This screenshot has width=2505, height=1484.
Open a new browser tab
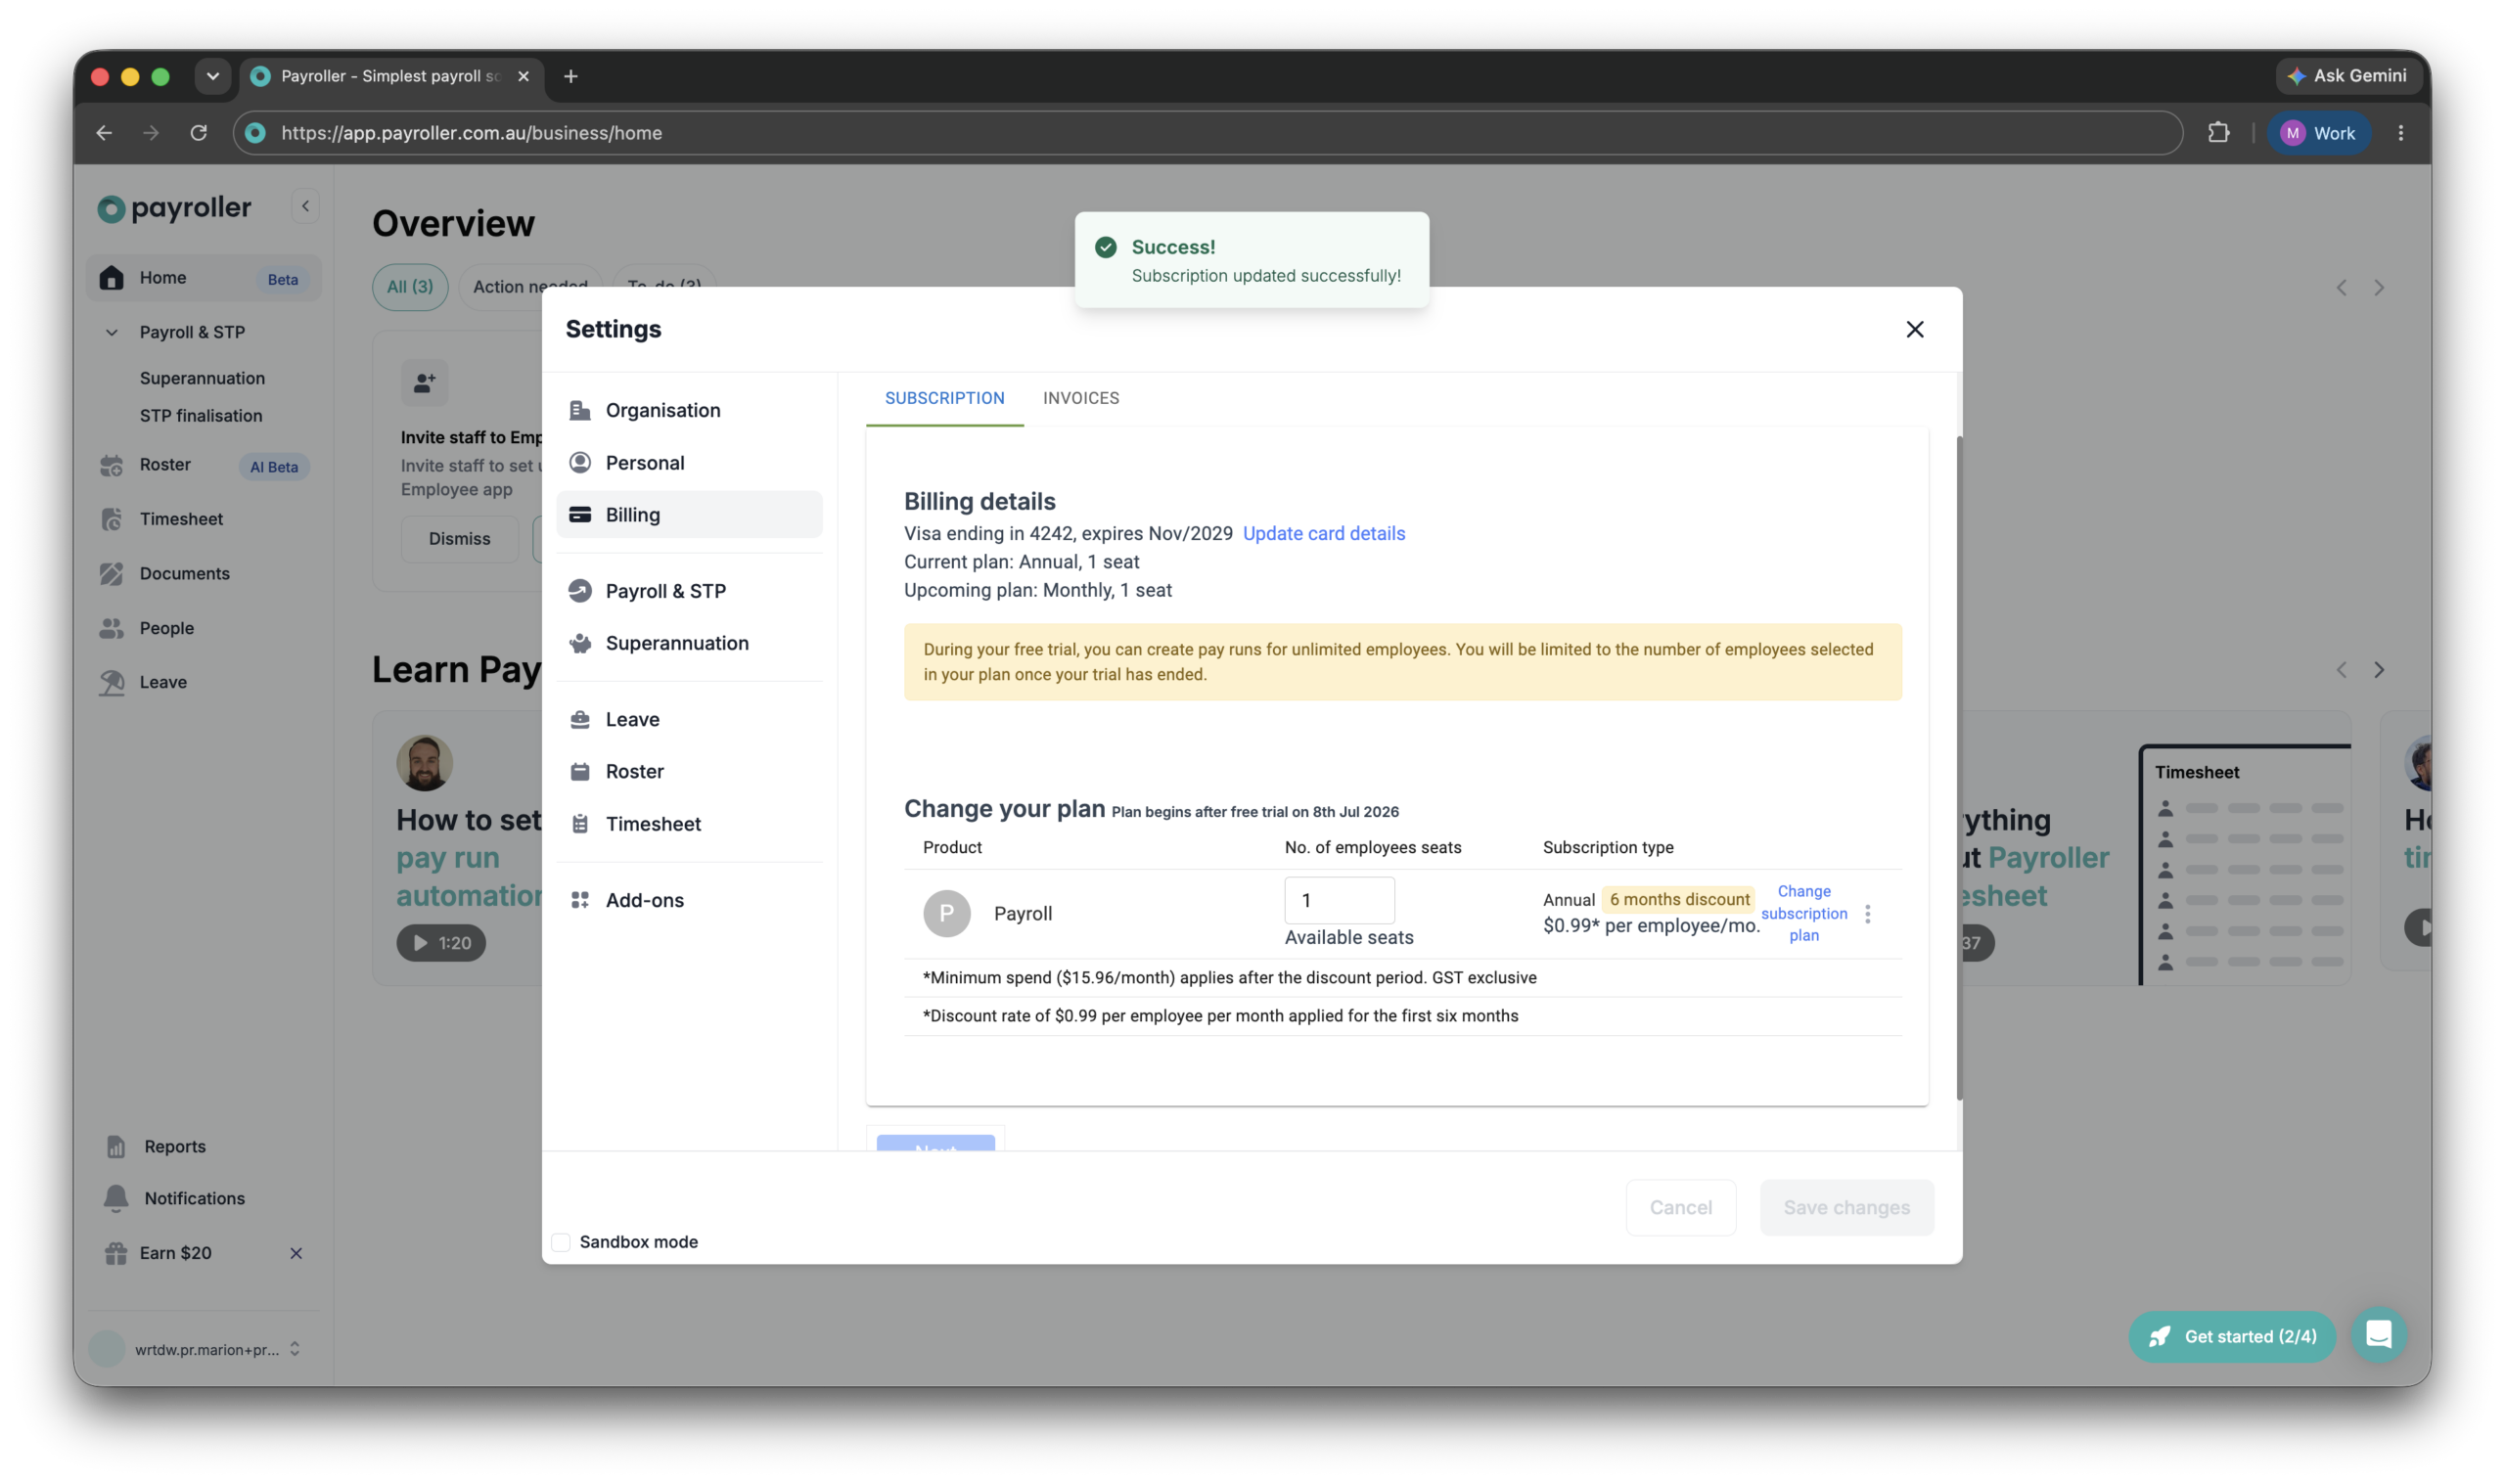click(x=570, y=76)
